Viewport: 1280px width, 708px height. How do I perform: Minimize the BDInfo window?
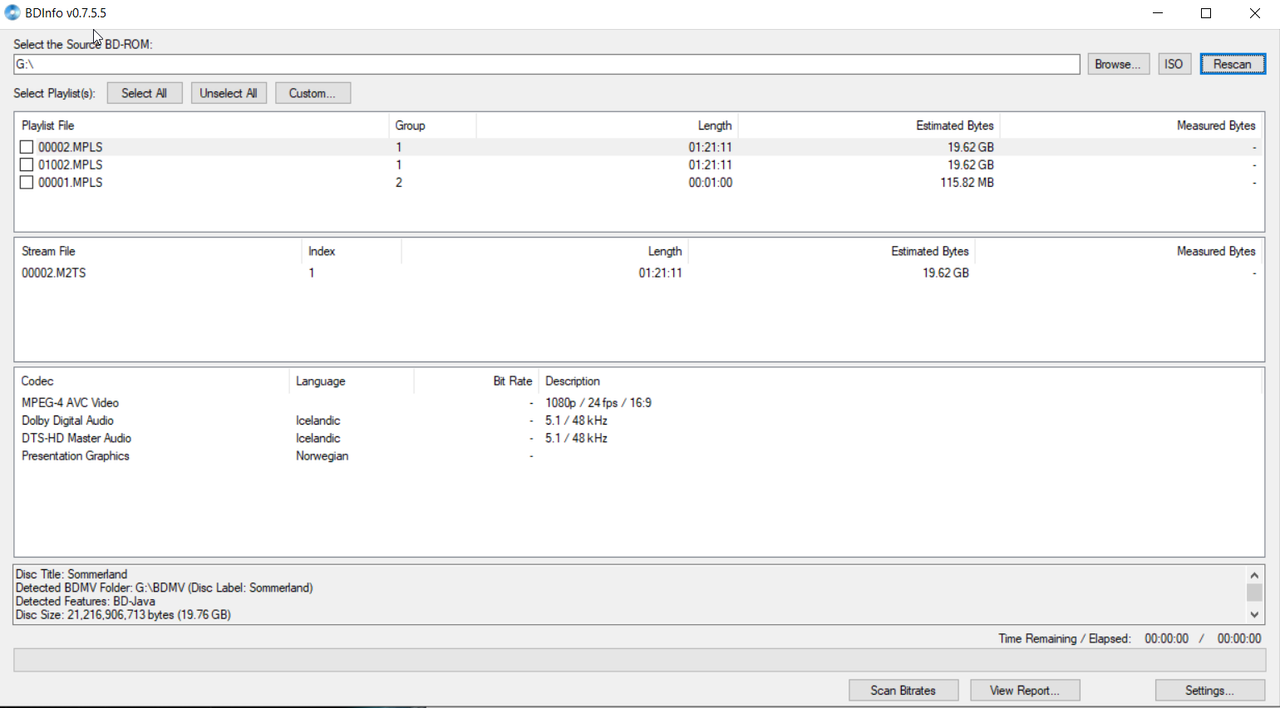(x=1159, y=13)
